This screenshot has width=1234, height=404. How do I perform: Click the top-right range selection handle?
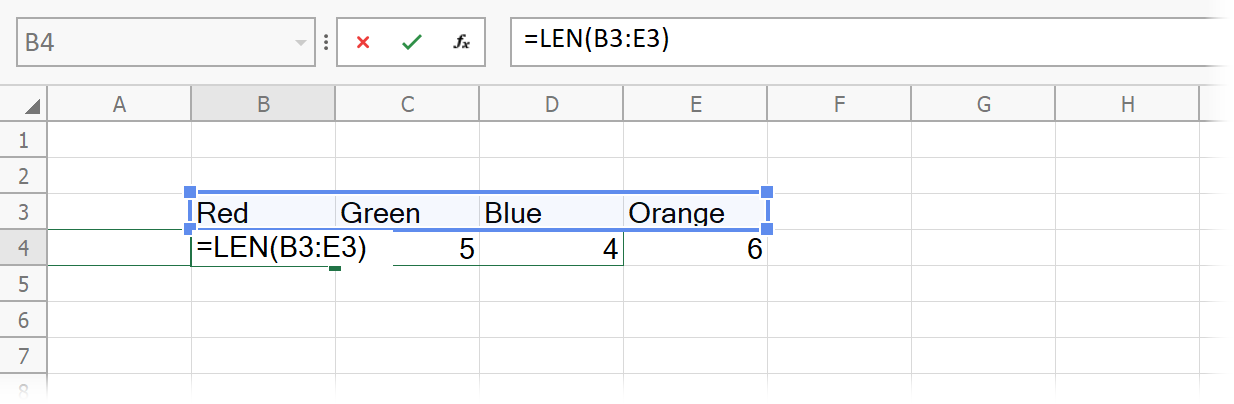click(x=767, y=192)
